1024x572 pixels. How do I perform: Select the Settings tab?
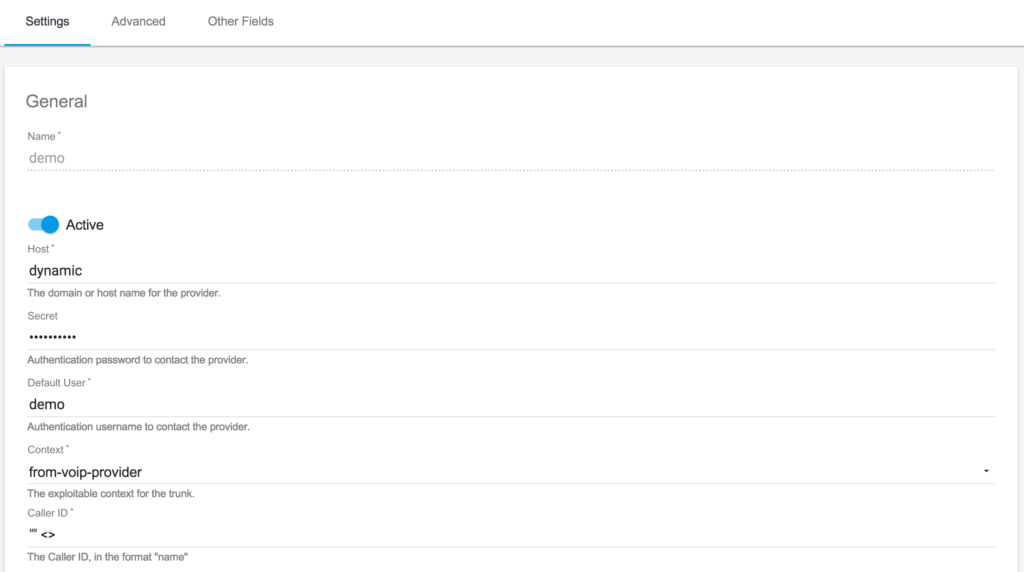pyautogui.click(x=47, y=22)
